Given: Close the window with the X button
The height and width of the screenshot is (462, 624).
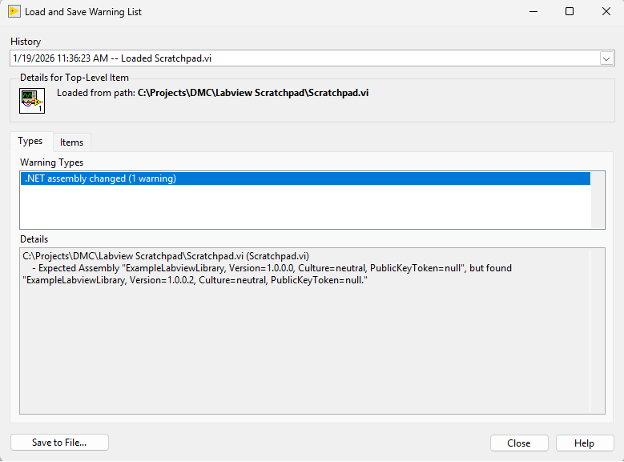Looking at the screenshot, I should pos(606,12).
